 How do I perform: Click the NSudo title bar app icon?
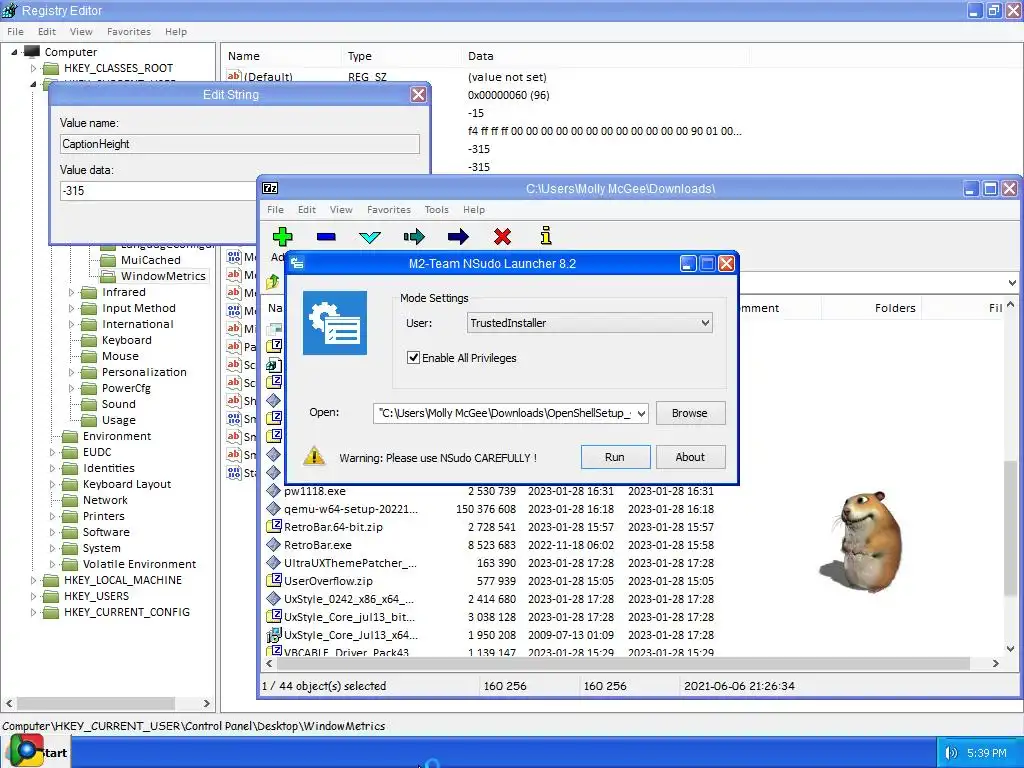pos(297,263)
